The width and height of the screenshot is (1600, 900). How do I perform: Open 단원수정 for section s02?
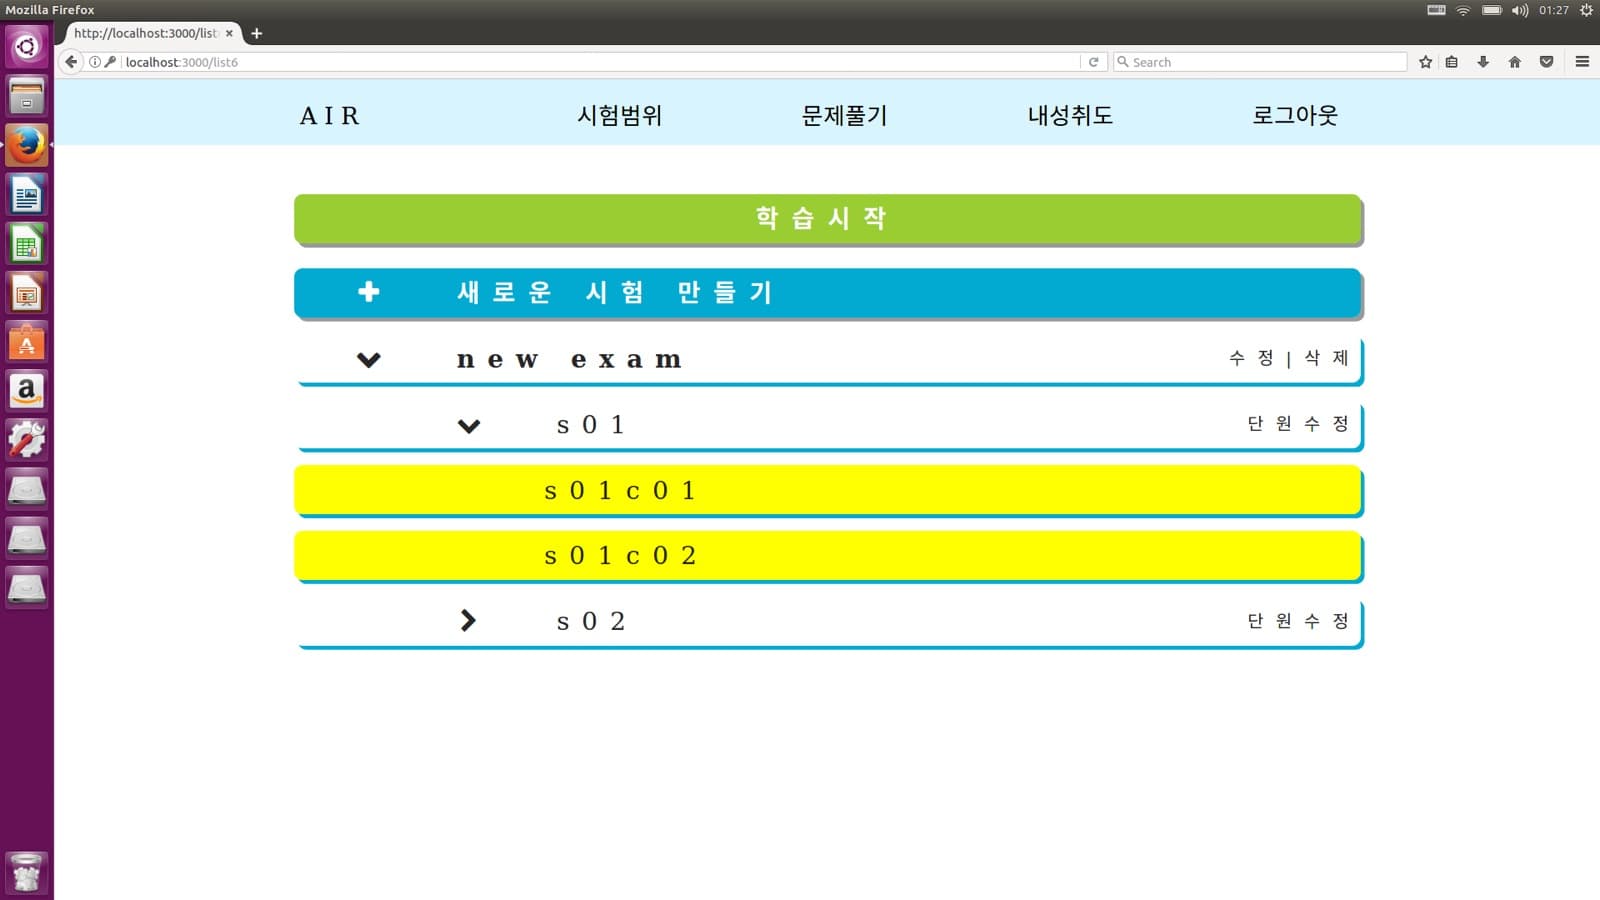[1298, 621]
